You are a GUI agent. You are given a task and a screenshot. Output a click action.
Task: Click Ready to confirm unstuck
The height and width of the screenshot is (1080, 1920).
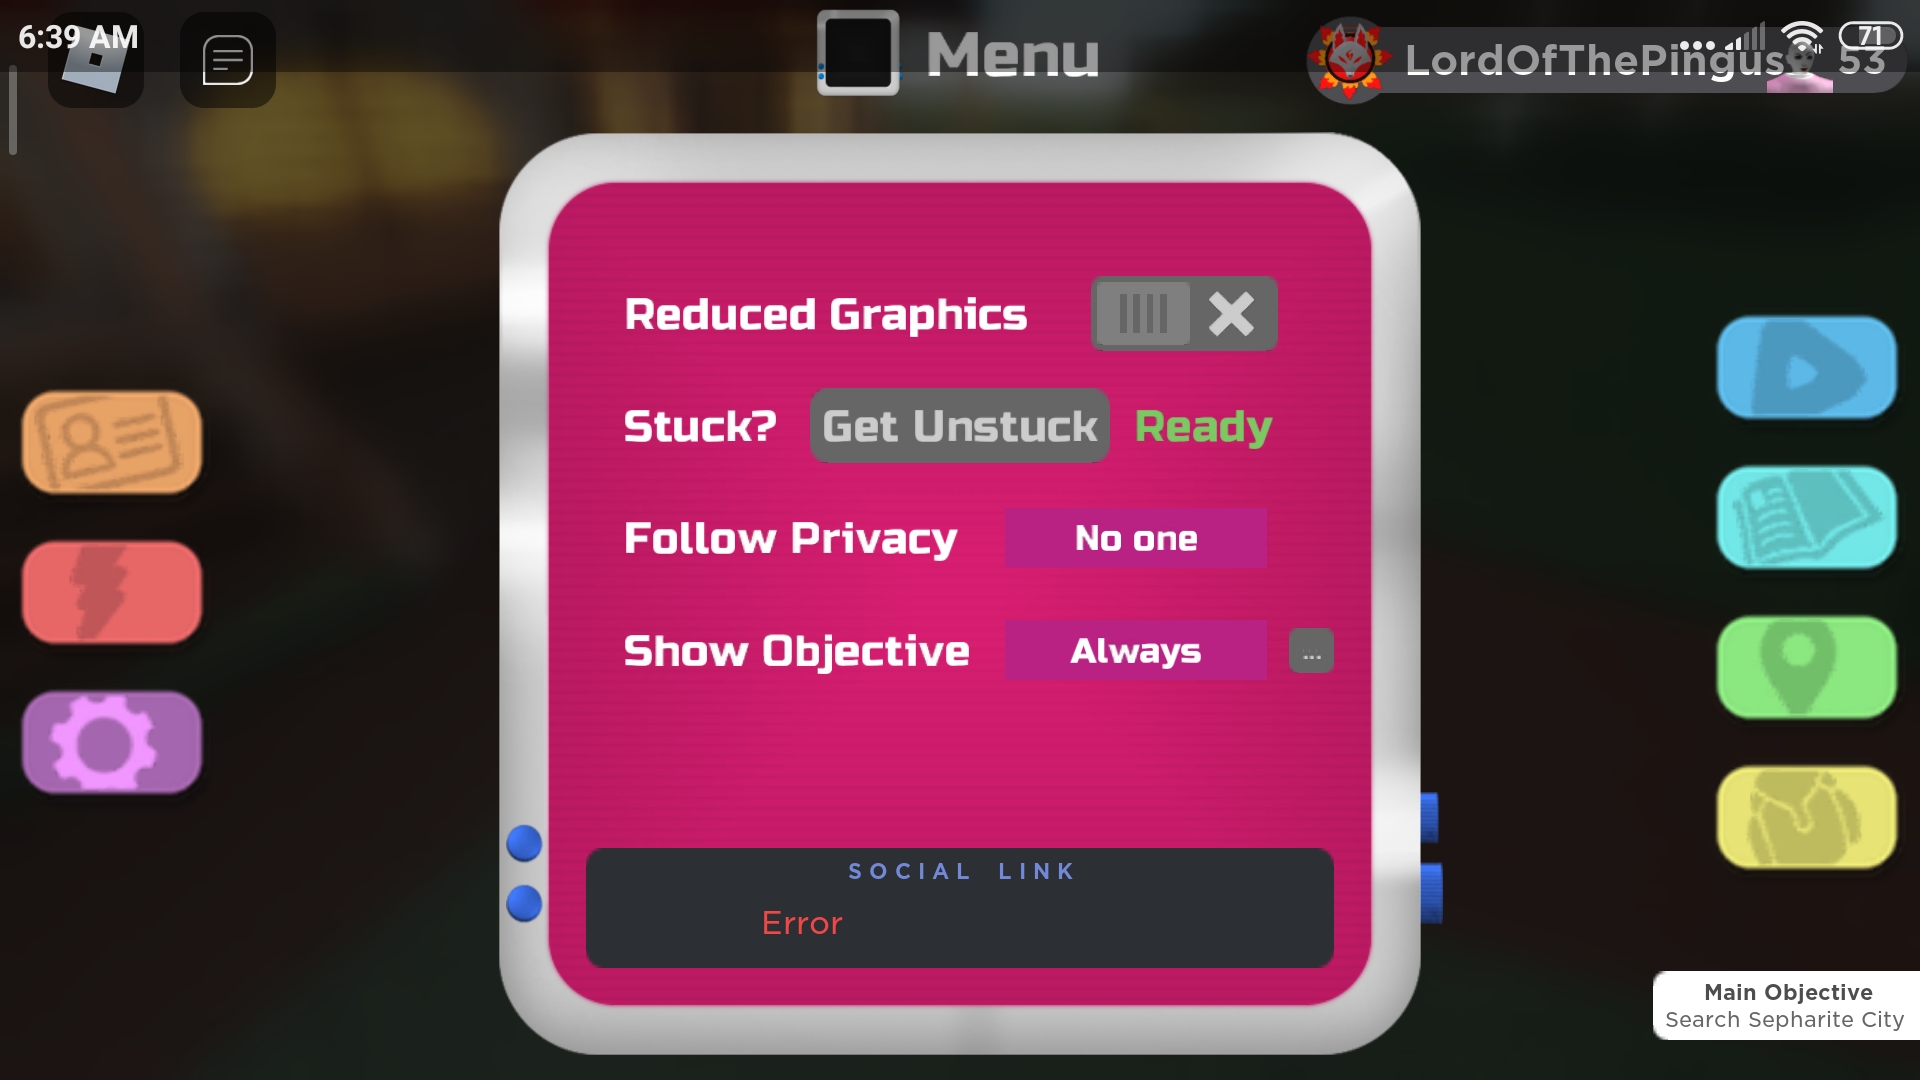tap(1203, 427)
